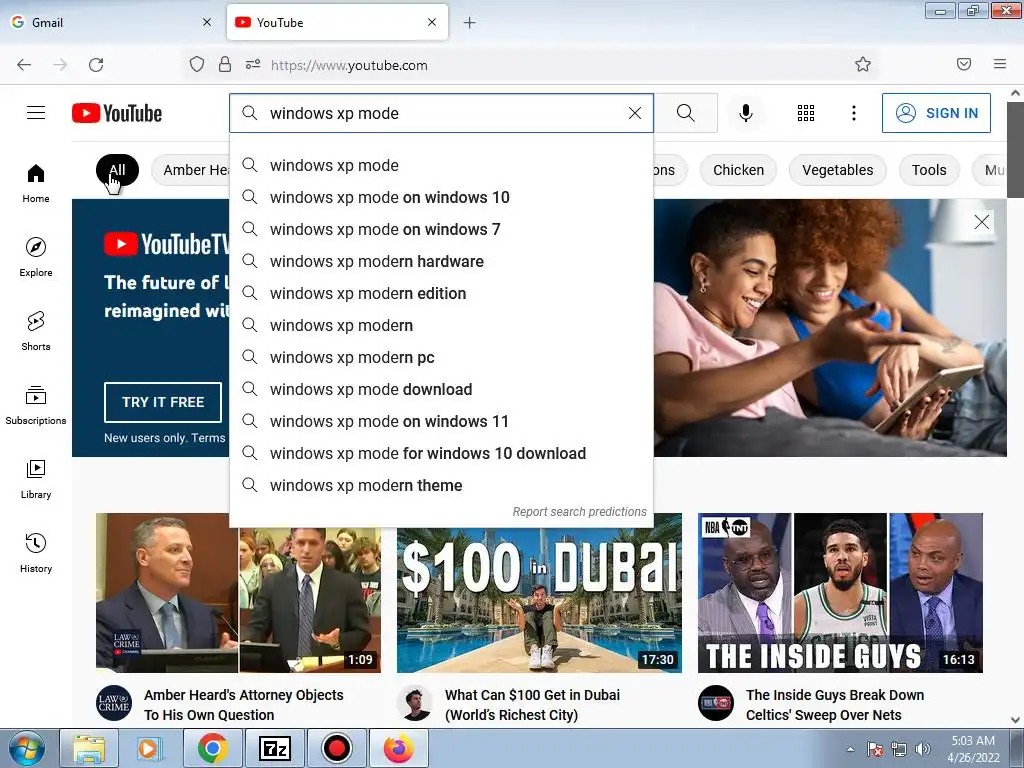Choose suggestion "windows xp mode on windows 11"

[441, 421]
